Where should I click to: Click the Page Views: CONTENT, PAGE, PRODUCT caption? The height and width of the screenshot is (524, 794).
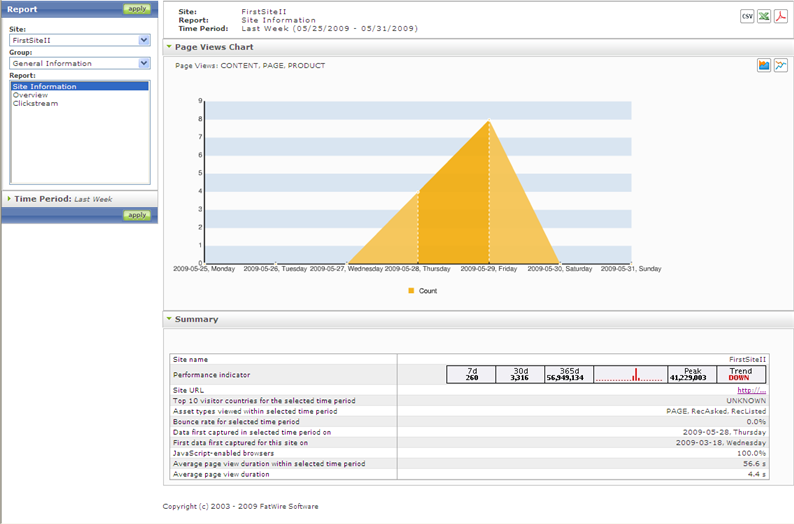point(250,65)
